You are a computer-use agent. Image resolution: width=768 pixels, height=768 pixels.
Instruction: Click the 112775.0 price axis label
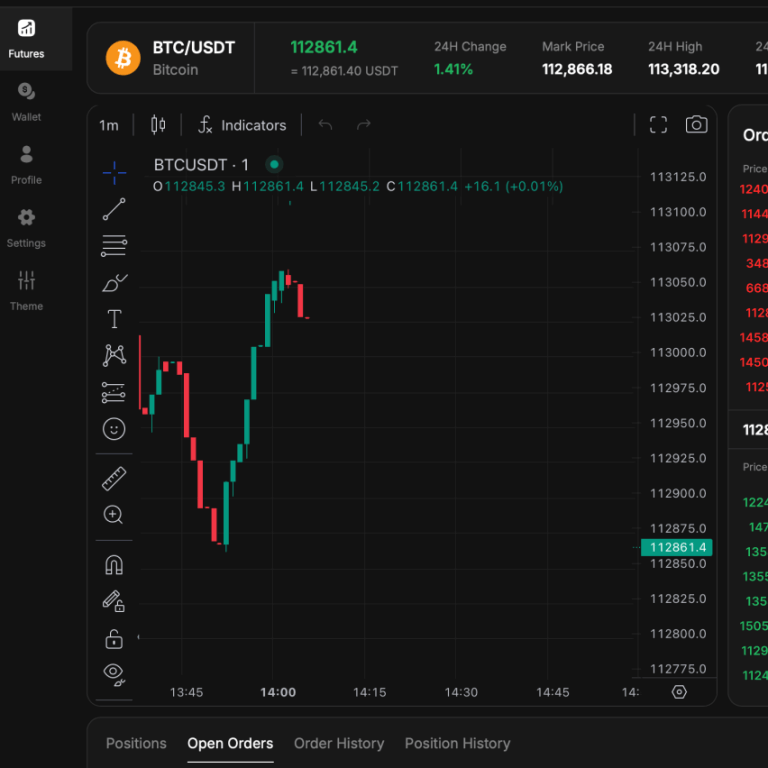coord(678,669)
